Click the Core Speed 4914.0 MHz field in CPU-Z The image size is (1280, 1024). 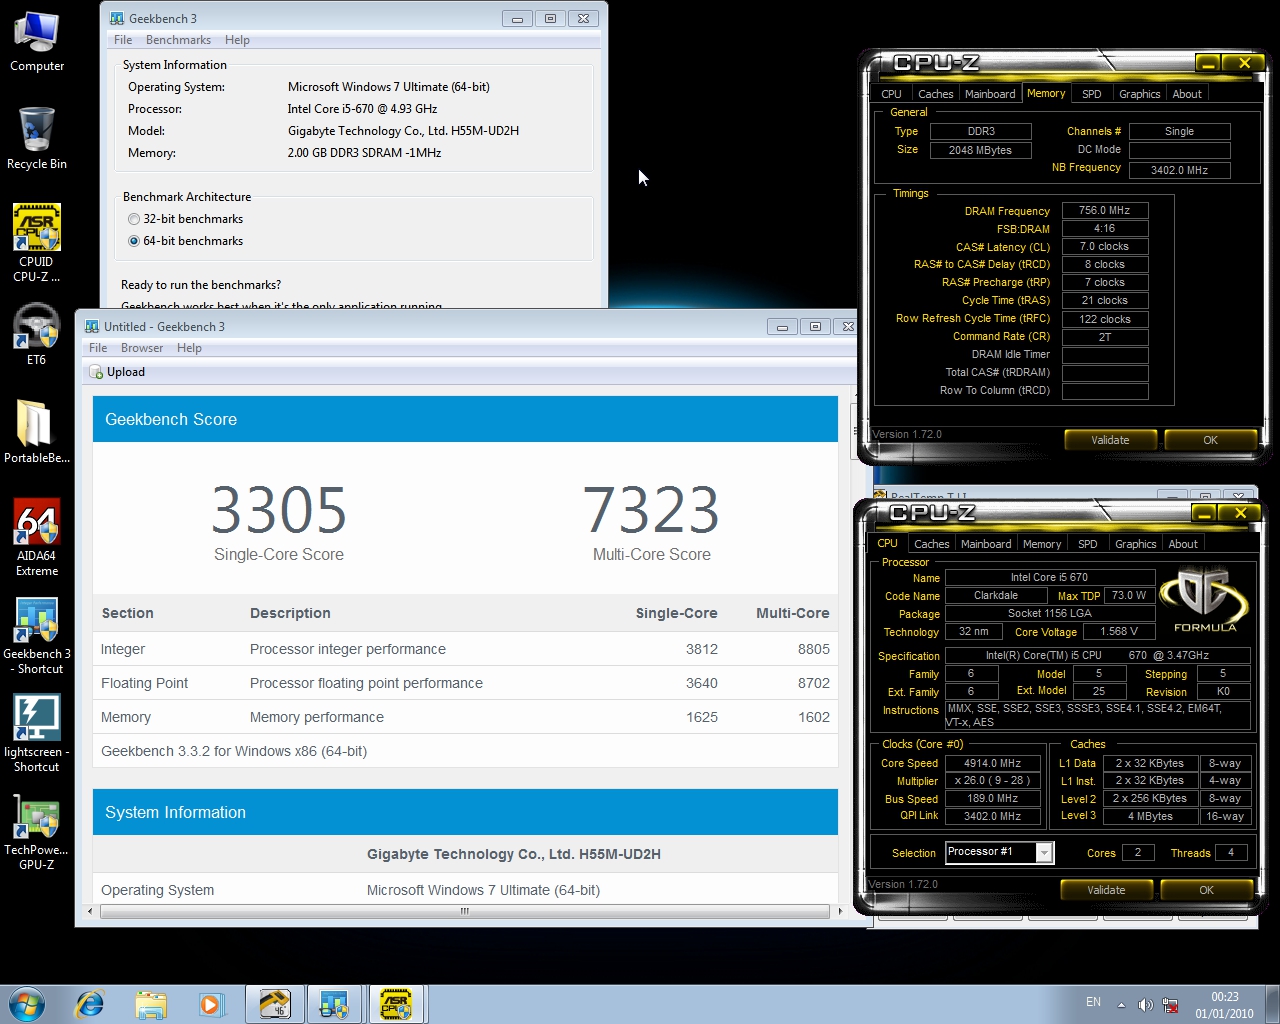[x=992, y=763]
